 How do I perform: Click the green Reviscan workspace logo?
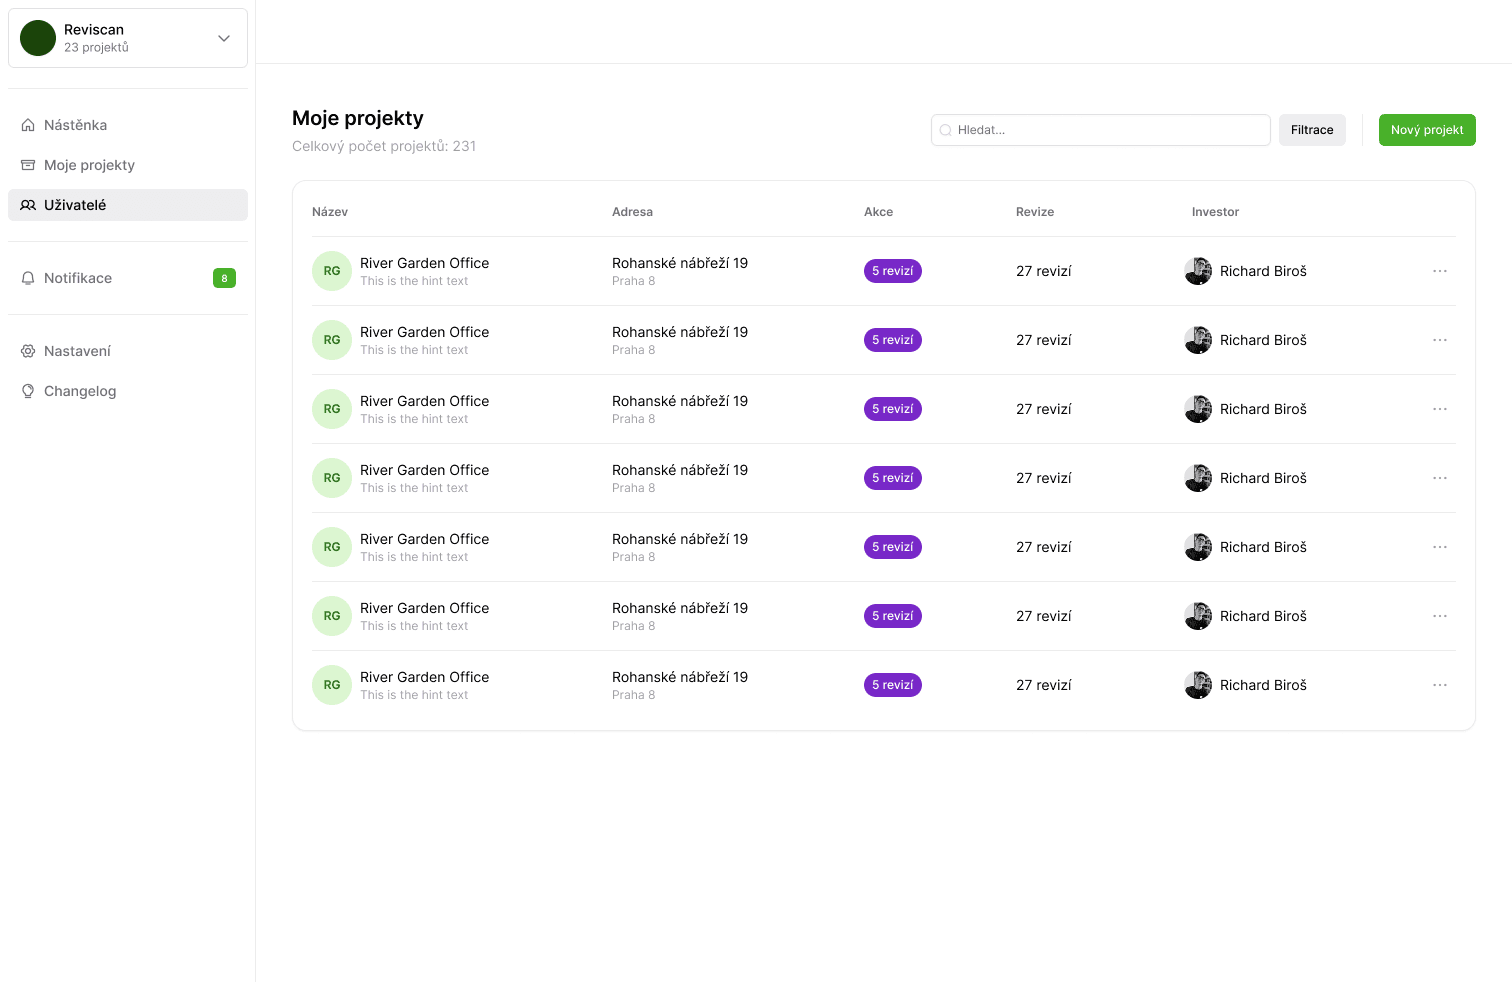tap(37, 37)
